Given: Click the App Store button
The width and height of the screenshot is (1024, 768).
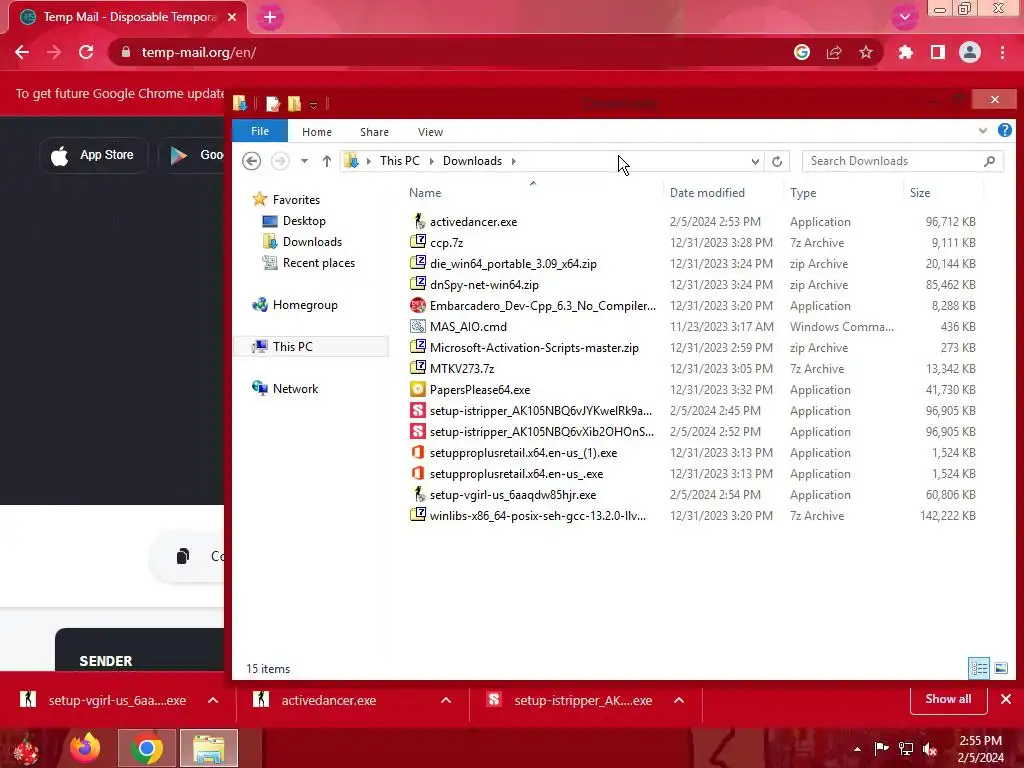Looking at the screenshot, I should (x=93, y=155).
